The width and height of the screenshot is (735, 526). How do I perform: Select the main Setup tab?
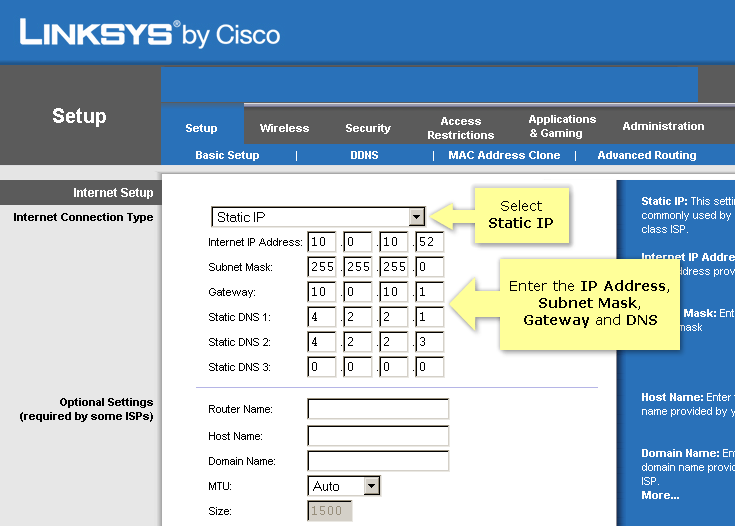click(201, 128)
